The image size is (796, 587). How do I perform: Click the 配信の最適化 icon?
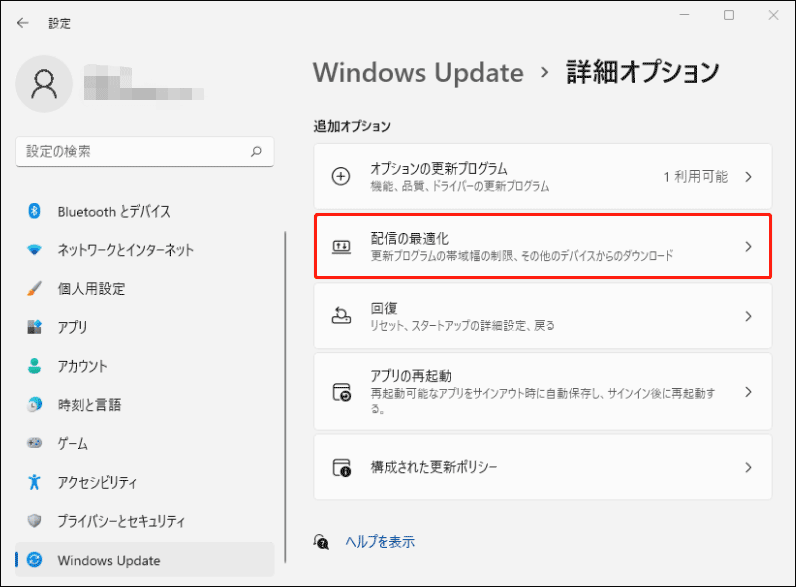pyautogui.click(x=341, y=247)
